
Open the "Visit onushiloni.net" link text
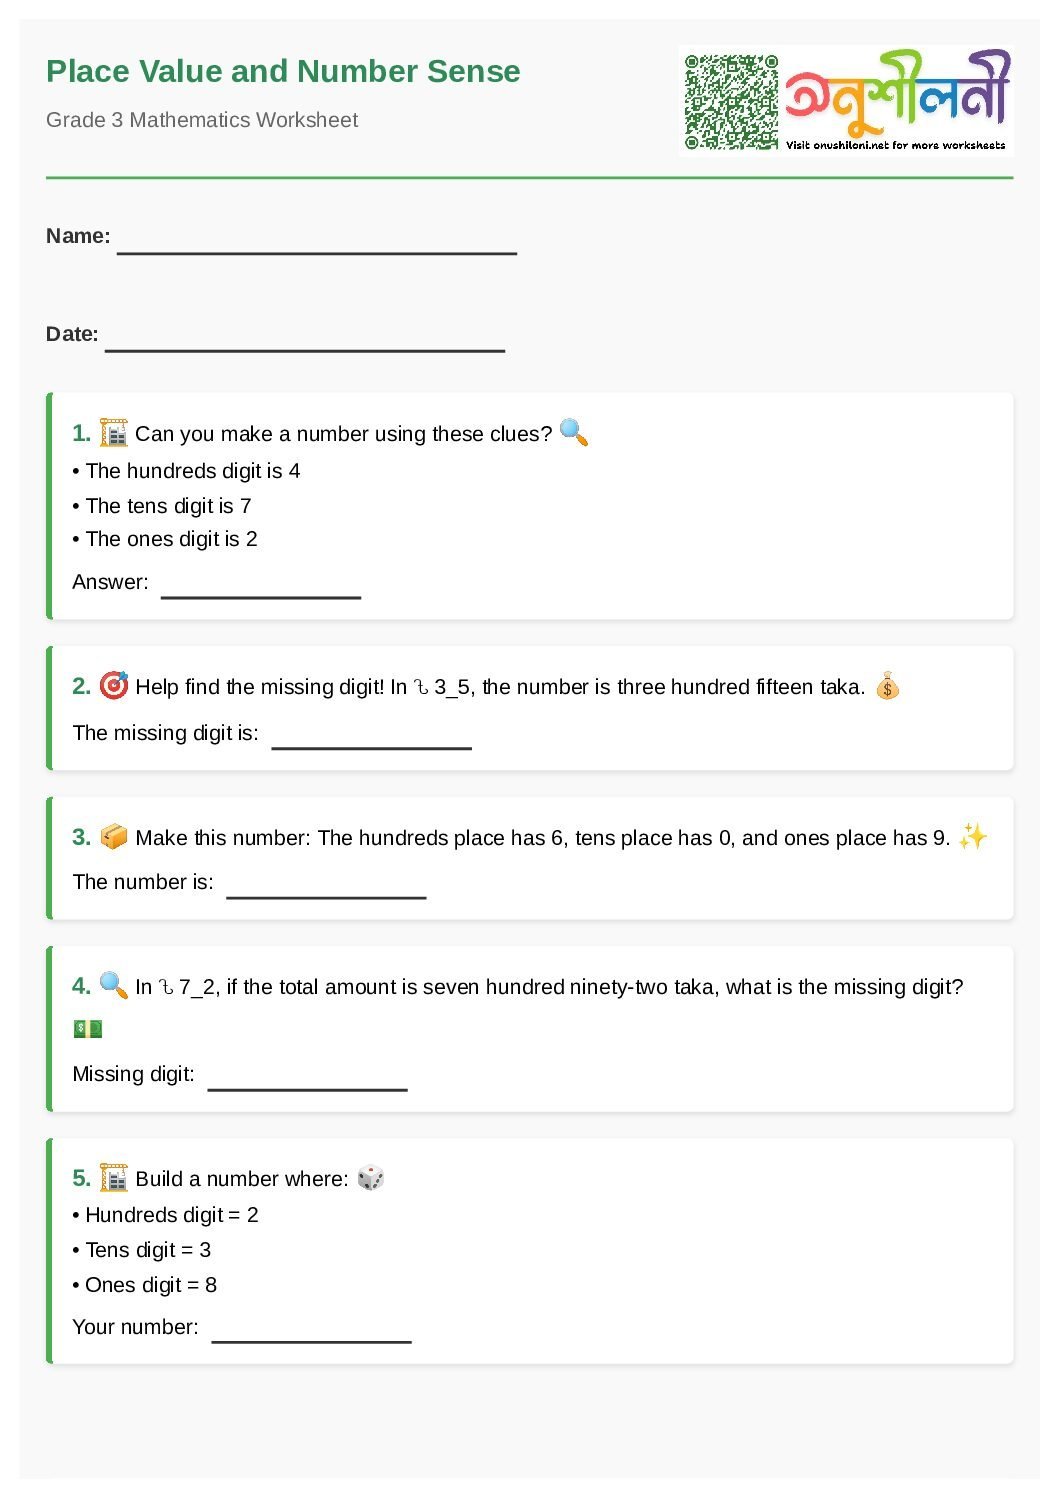pyautogui.click(x=895, y=146)
